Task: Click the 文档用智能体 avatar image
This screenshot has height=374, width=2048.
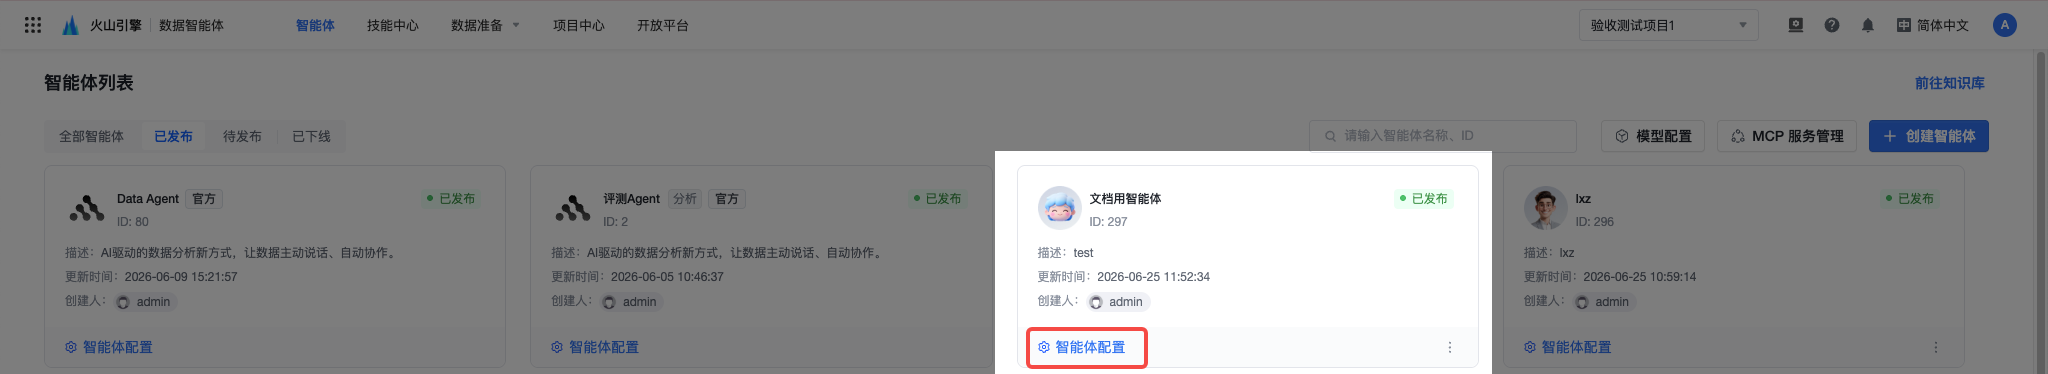Action: 1059,208
